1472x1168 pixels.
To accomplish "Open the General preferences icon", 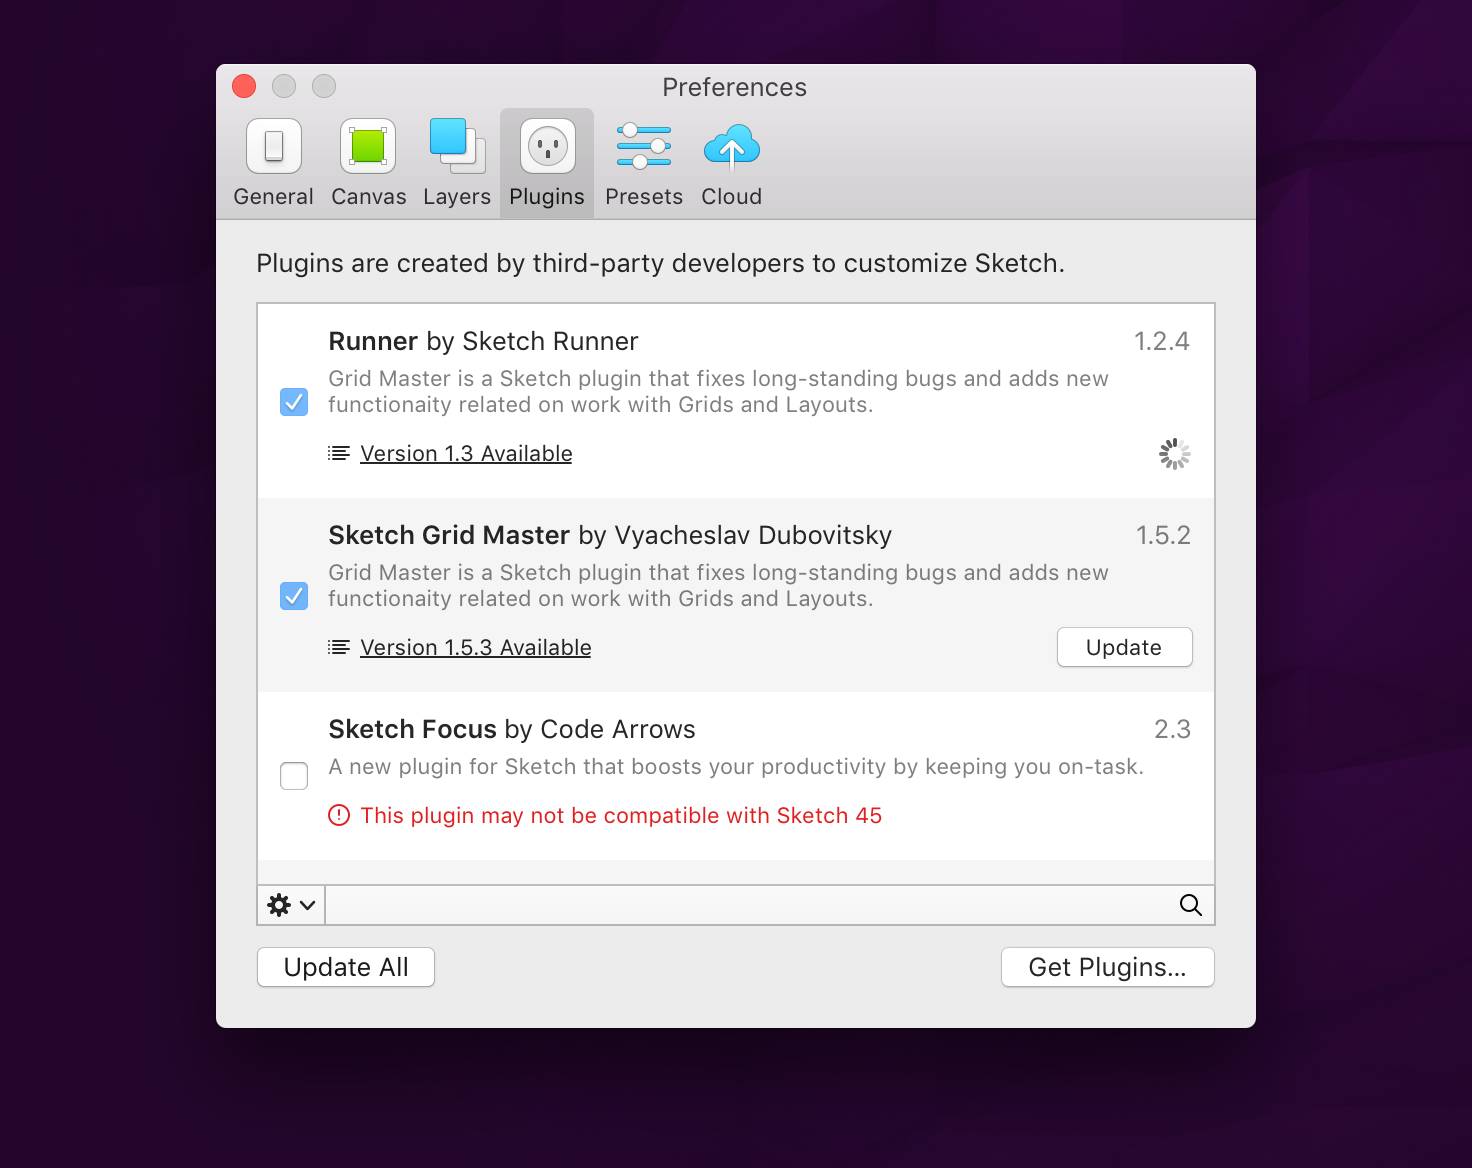I will point(274,146).
